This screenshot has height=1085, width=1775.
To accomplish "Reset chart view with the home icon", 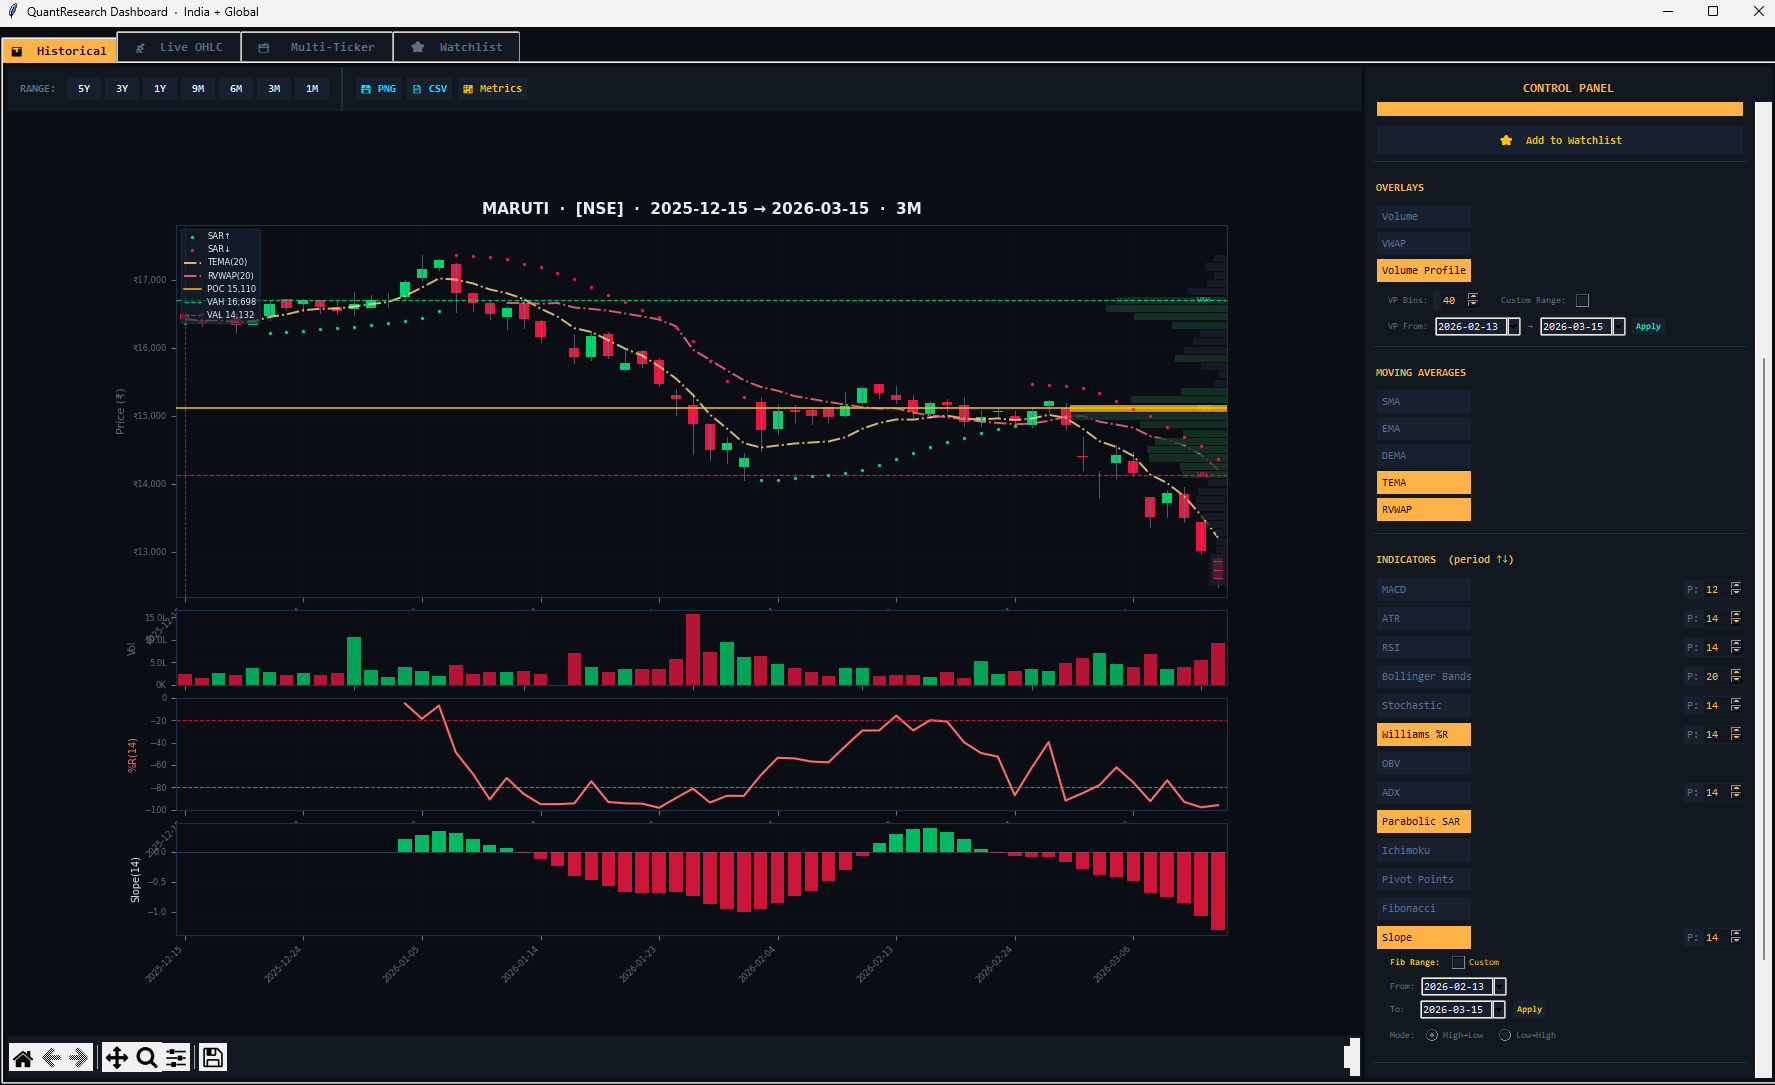I will (x=23, y=1058).
